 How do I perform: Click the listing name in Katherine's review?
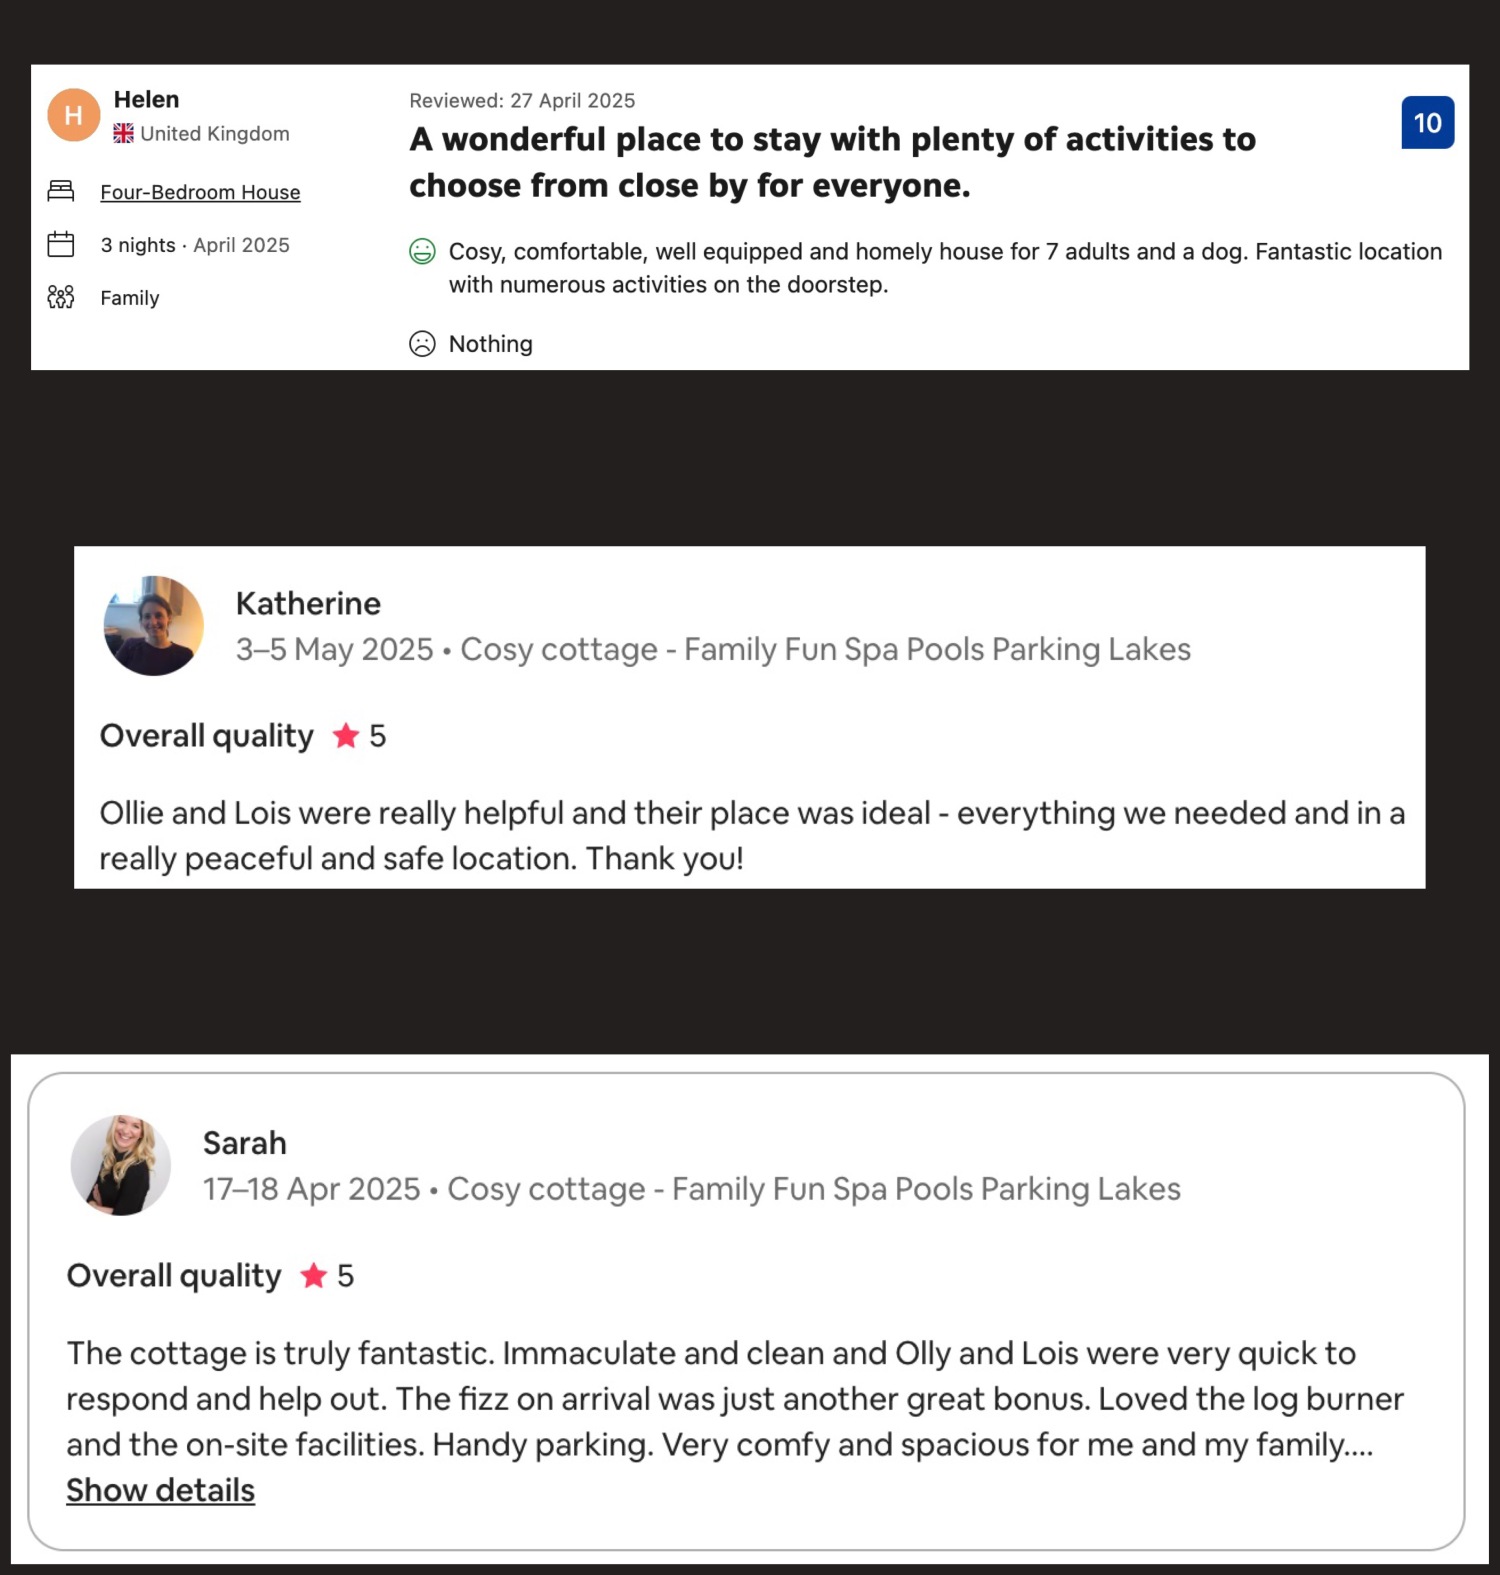[825, 650]
